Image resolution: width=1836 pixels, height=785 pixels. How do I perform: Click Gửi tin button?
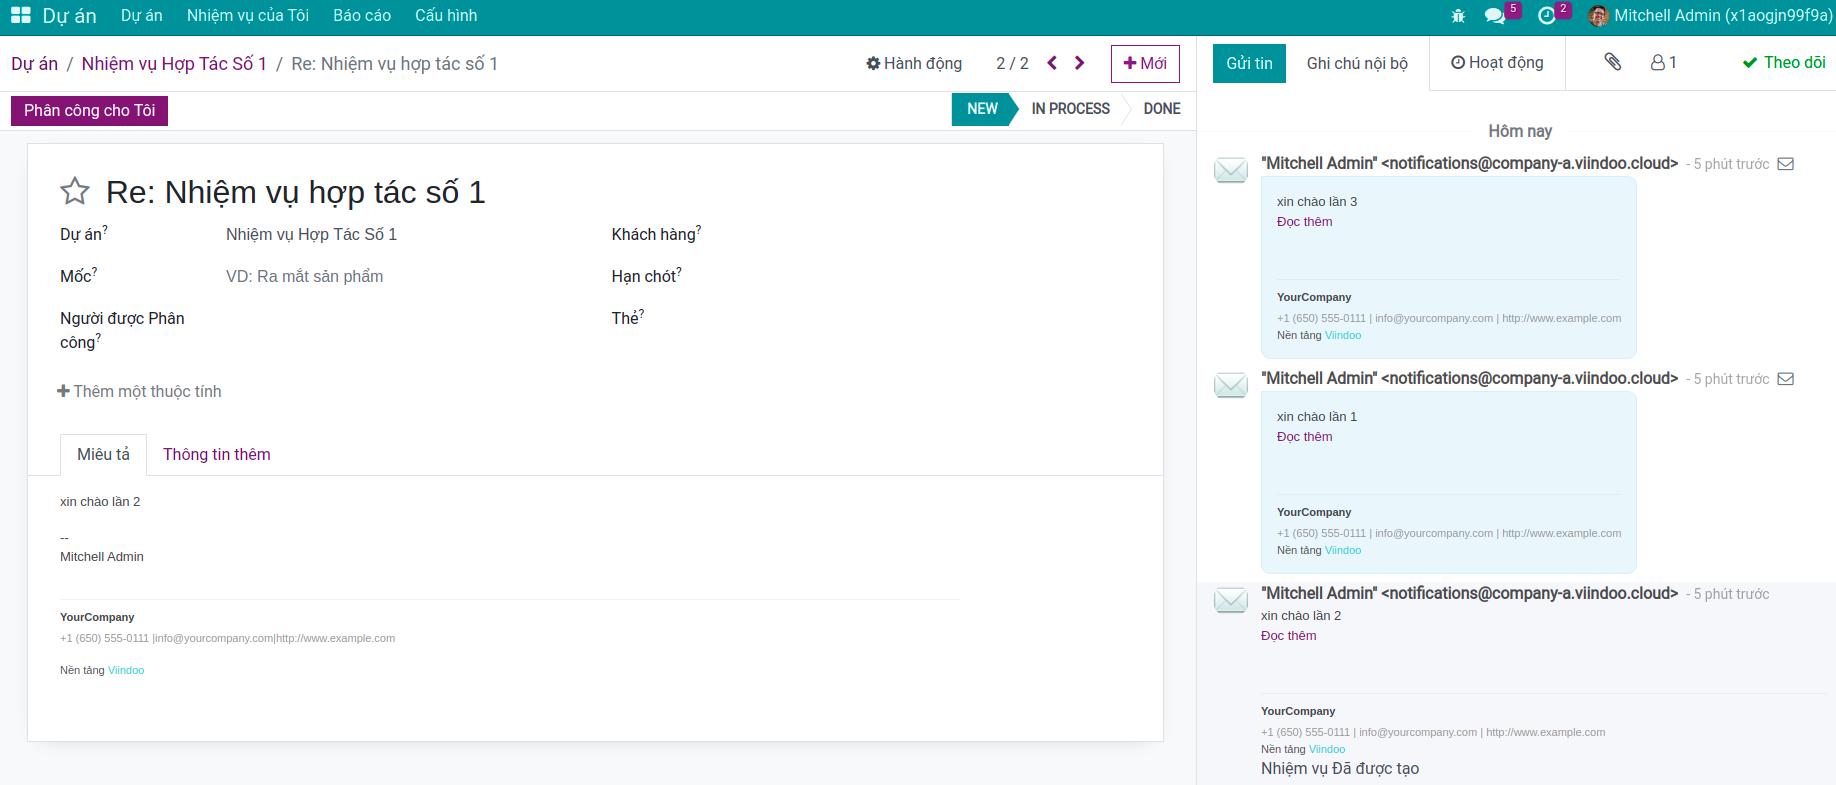tap(1249, 63)
